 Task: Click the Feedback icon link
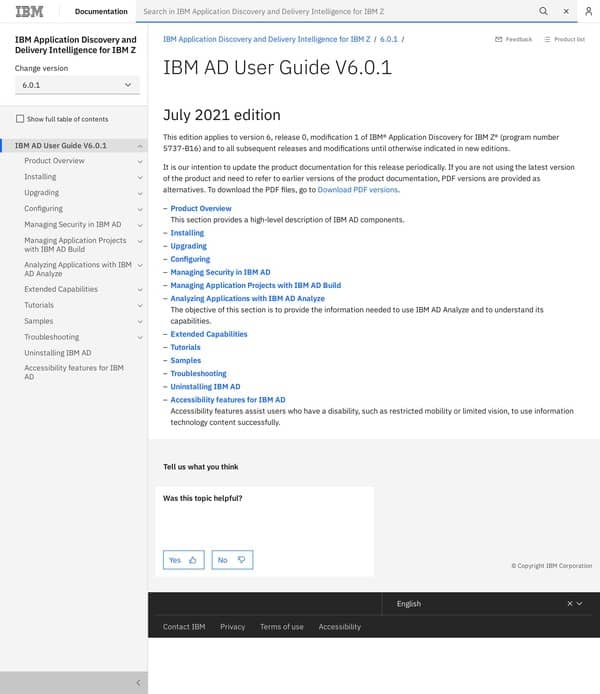point(513,39)
